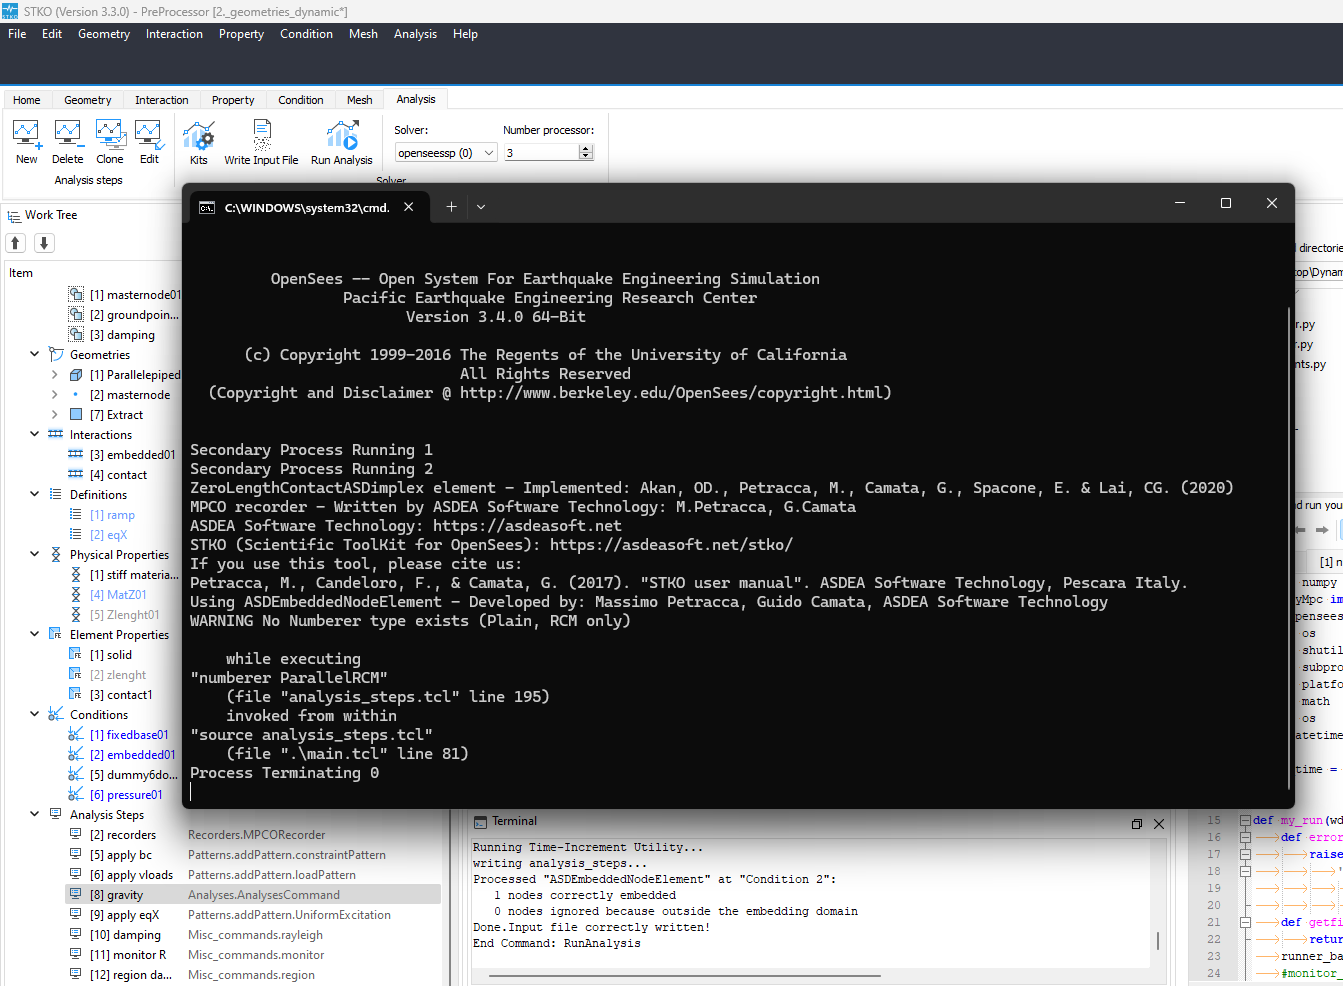The width and height of the screenshot is (1343, 986).
Task: Open a new tab in the cmd window
Action: click(x=451, y=207)
